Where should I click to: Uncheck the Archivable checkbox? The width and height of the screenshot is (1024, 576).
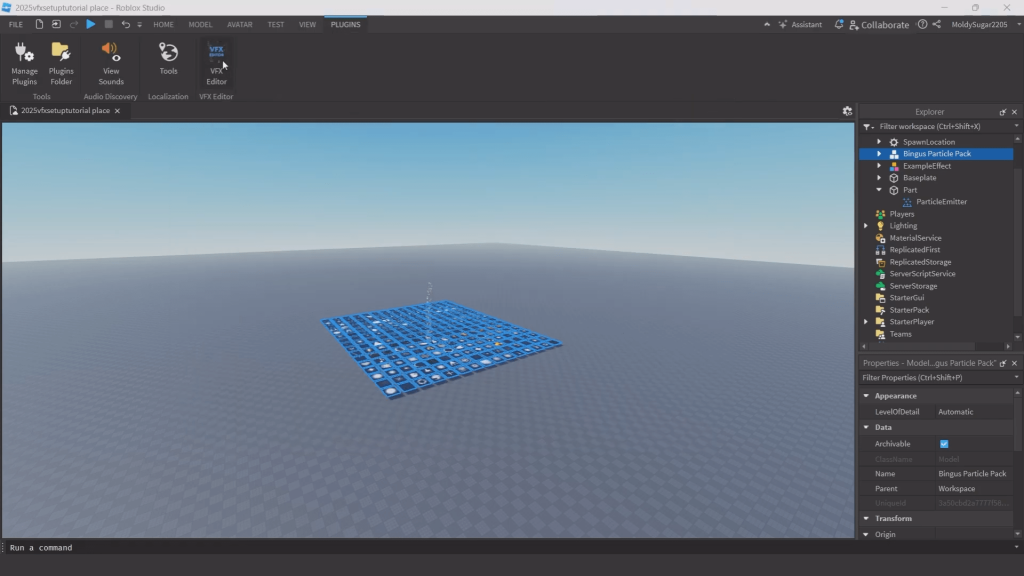[944, 443]
